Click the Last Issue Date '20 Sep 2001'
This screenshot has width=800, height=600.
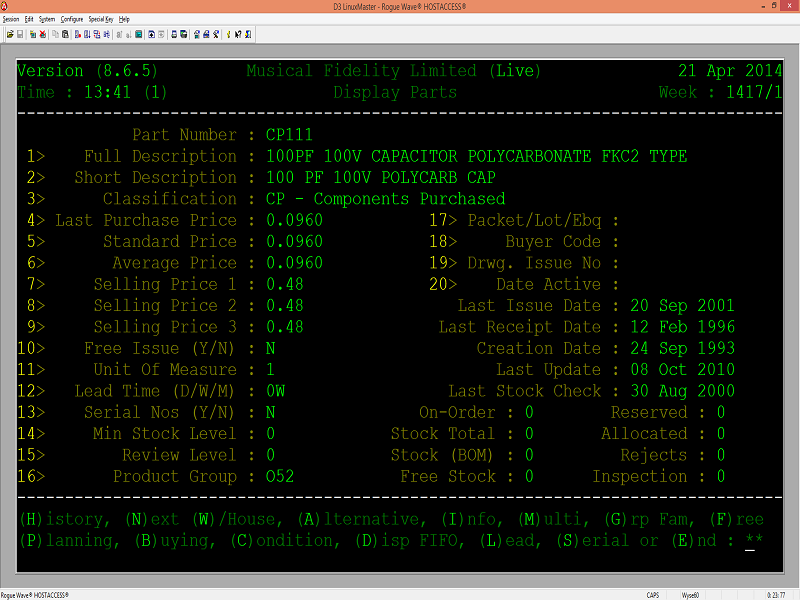pos(682,306)
